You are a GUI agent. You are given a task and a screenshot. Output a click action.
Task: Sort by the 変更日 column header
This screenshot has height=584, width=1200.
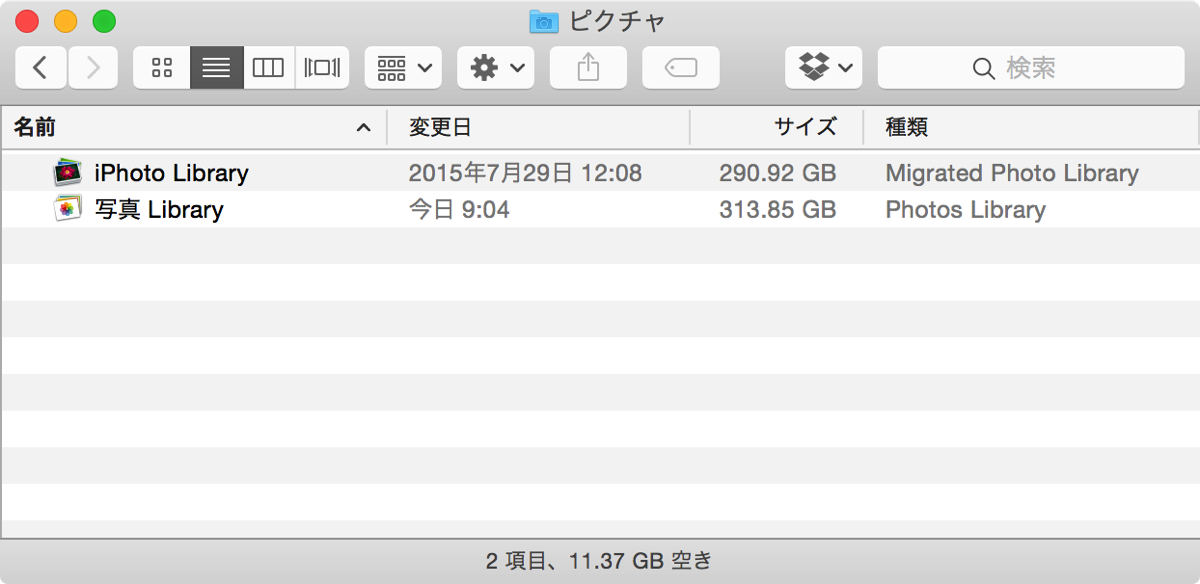click(x=539, y=127)
